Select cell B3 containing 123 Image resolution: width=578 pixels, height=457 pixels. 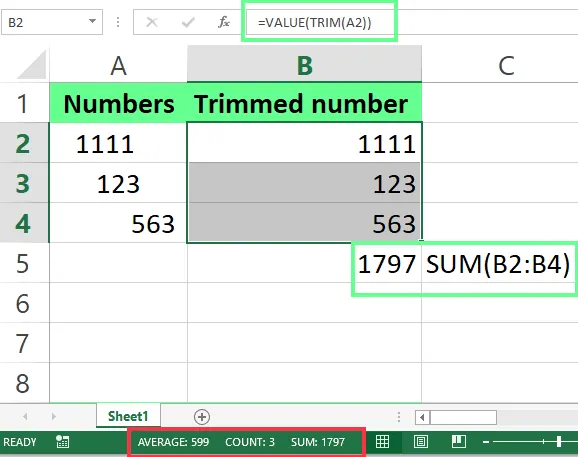pos(304,183)
